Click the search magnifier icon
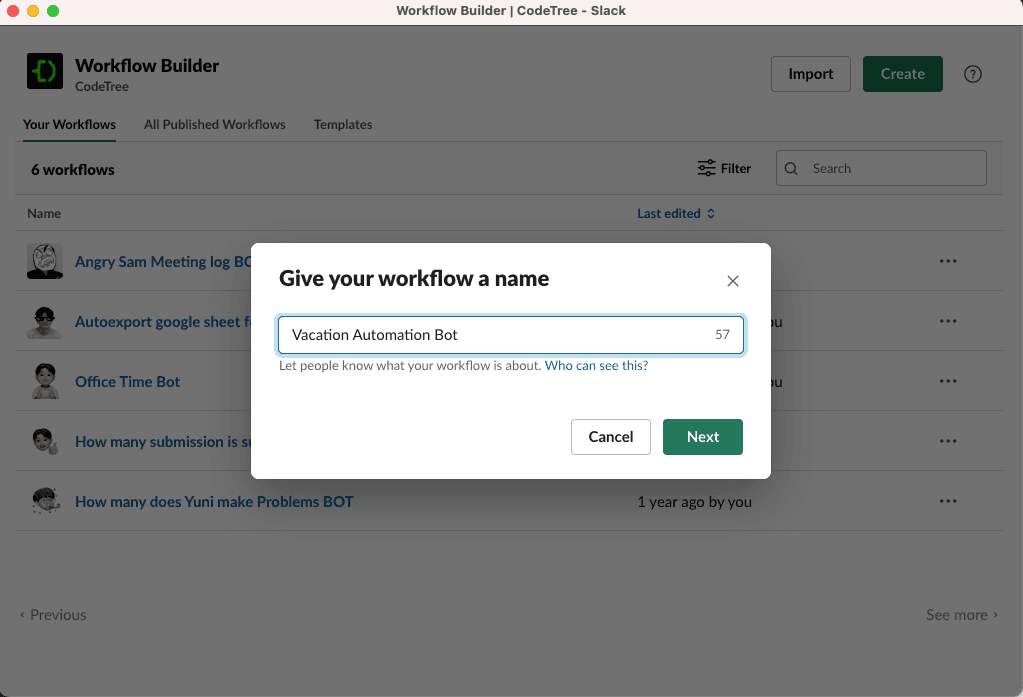The image size is (1023, 697). pyautogui.click(x=791, y=168)
